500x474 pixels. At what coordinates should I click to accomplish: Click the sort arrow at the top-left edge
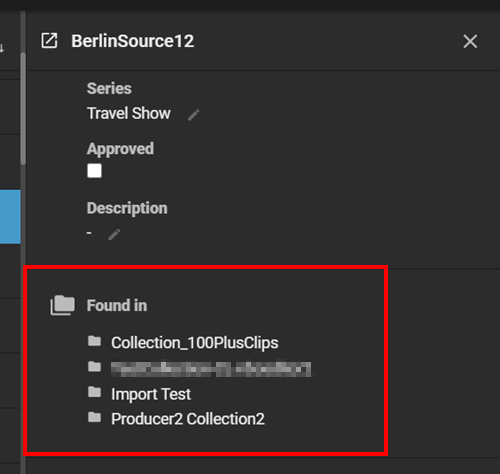click(x=2, y=48)
